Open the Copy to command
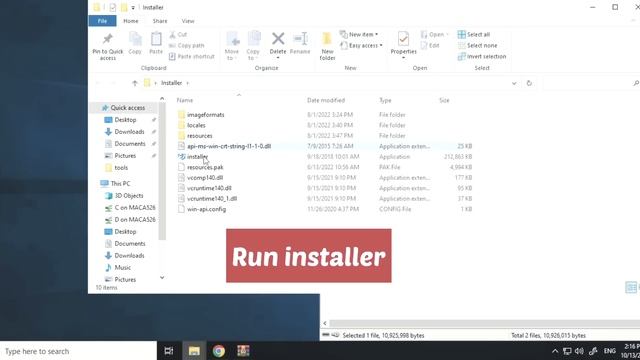The height and width of the screenshot is (360, 640). [253, 46]
